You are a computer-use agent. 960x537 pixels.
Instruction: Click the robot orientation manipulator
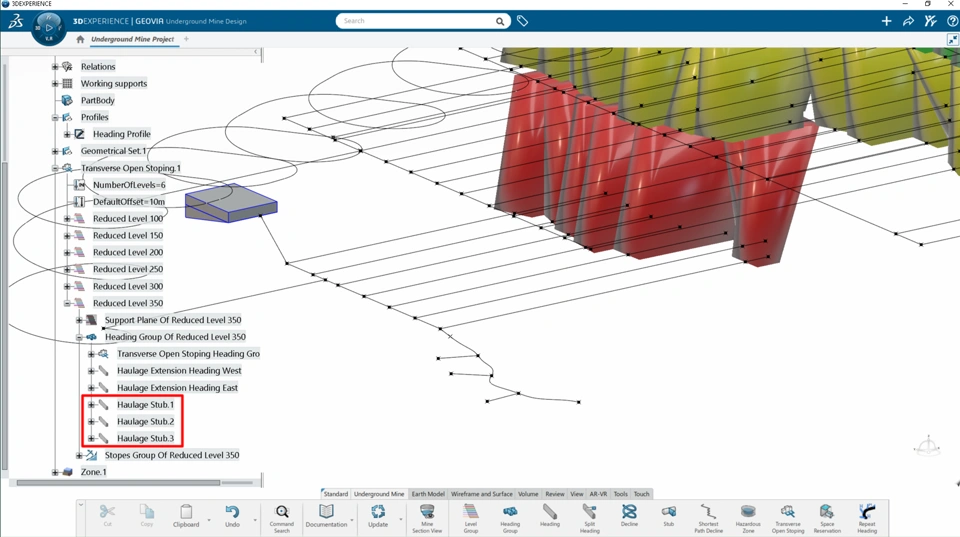point(928,446)
